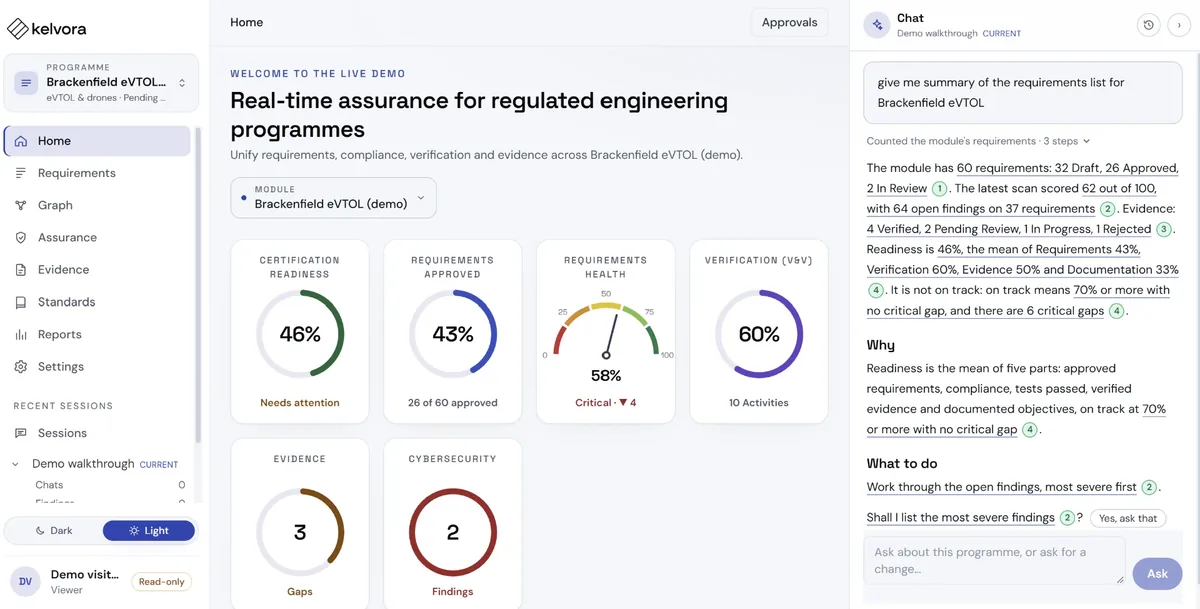Viewport: 1200px width, 609px height.
Task: Click '10 Activities' text
Action: 759,403
